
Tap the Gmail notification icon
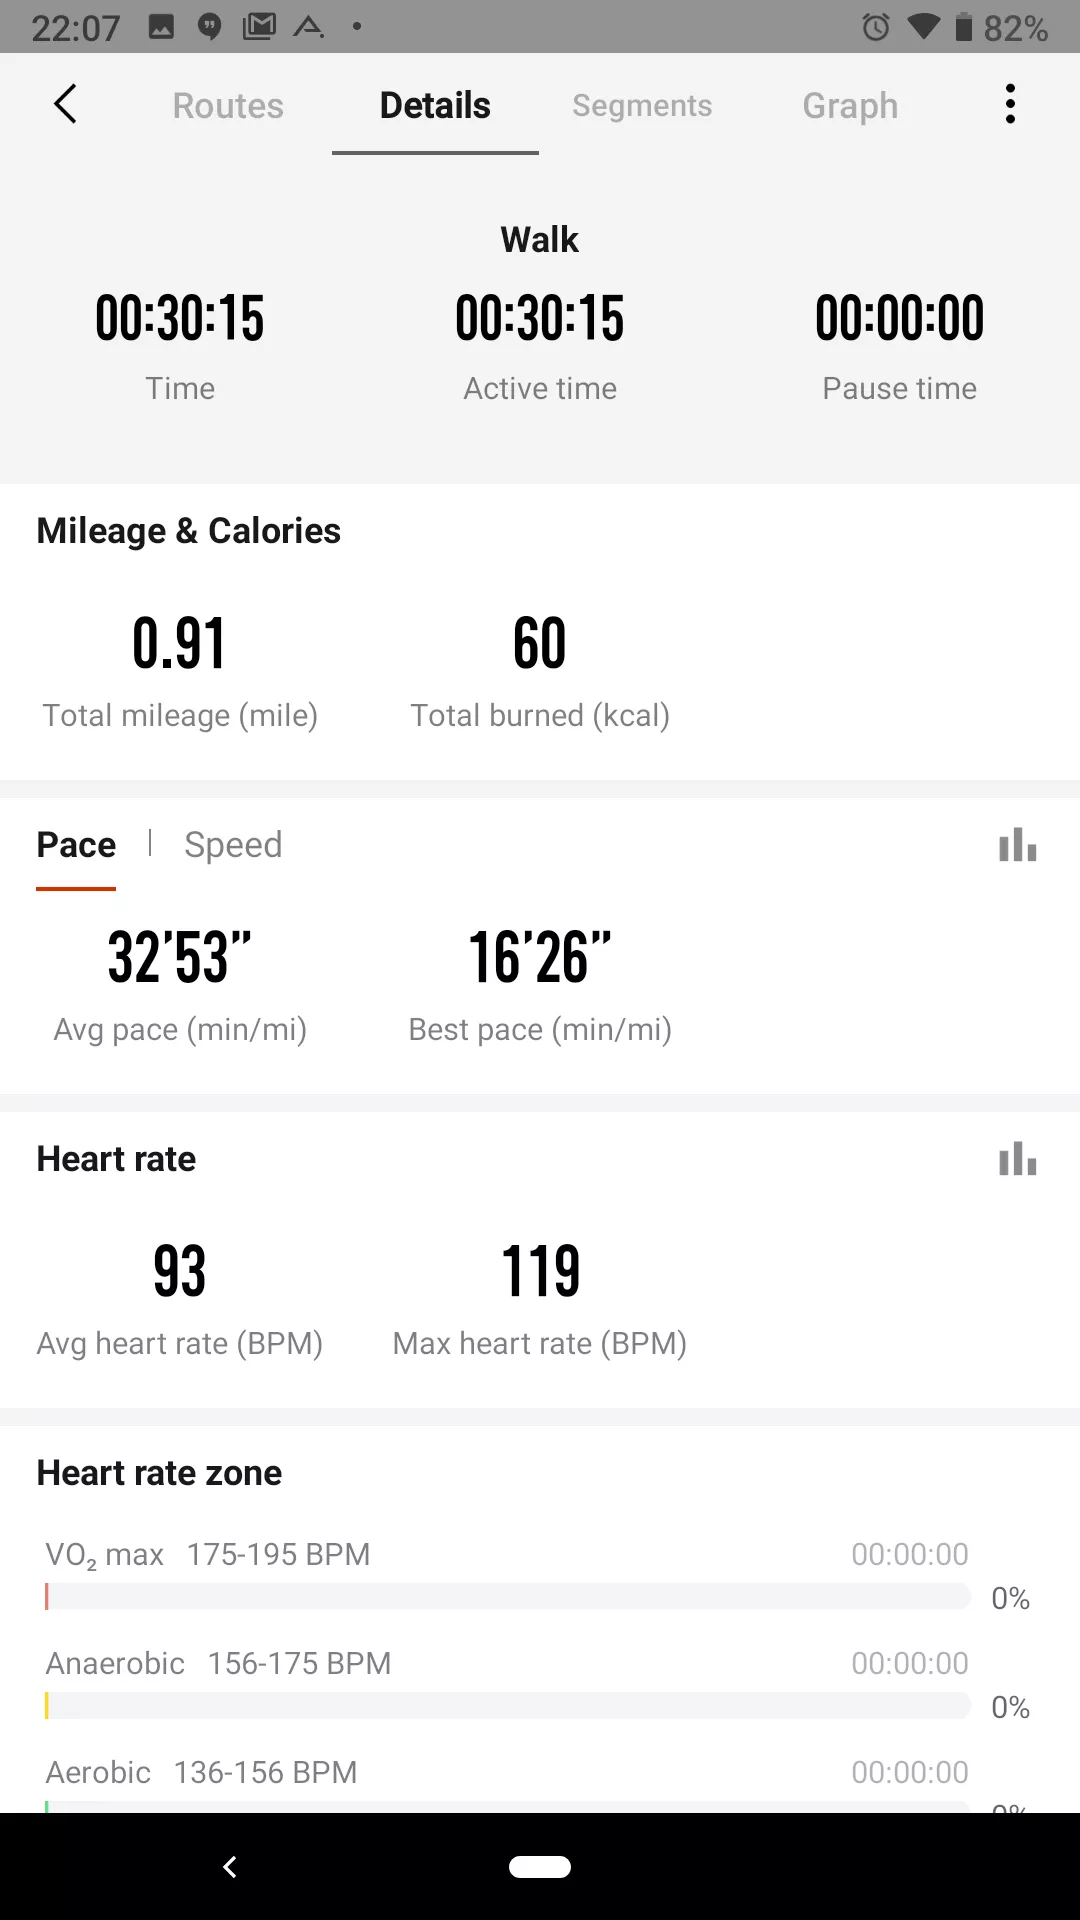pyautogui.click(x=259, y=27)
